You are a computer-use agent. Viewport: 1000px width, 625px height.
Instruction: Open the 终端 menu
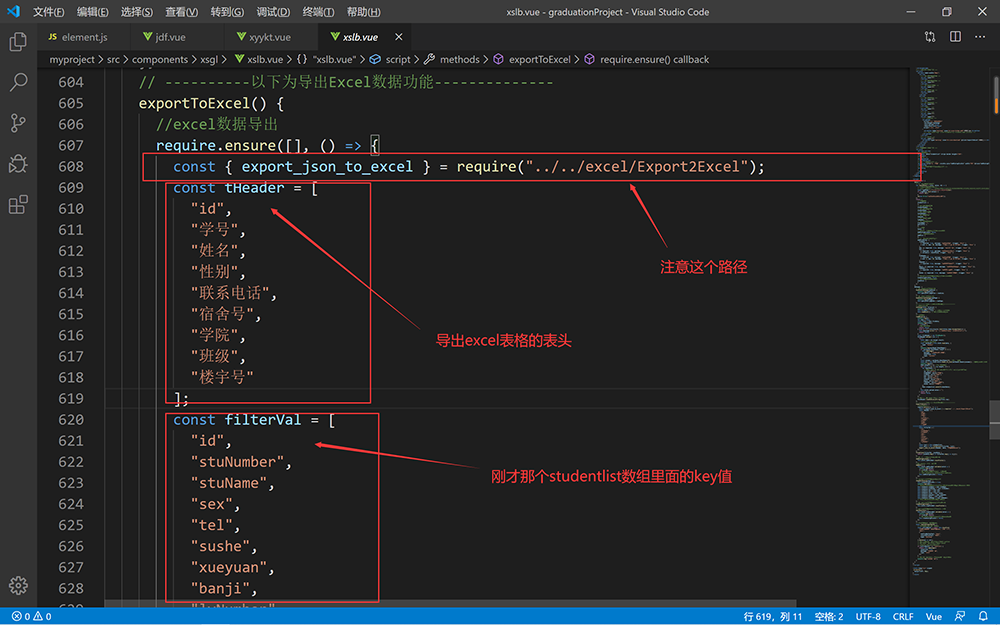coord(315,11)
